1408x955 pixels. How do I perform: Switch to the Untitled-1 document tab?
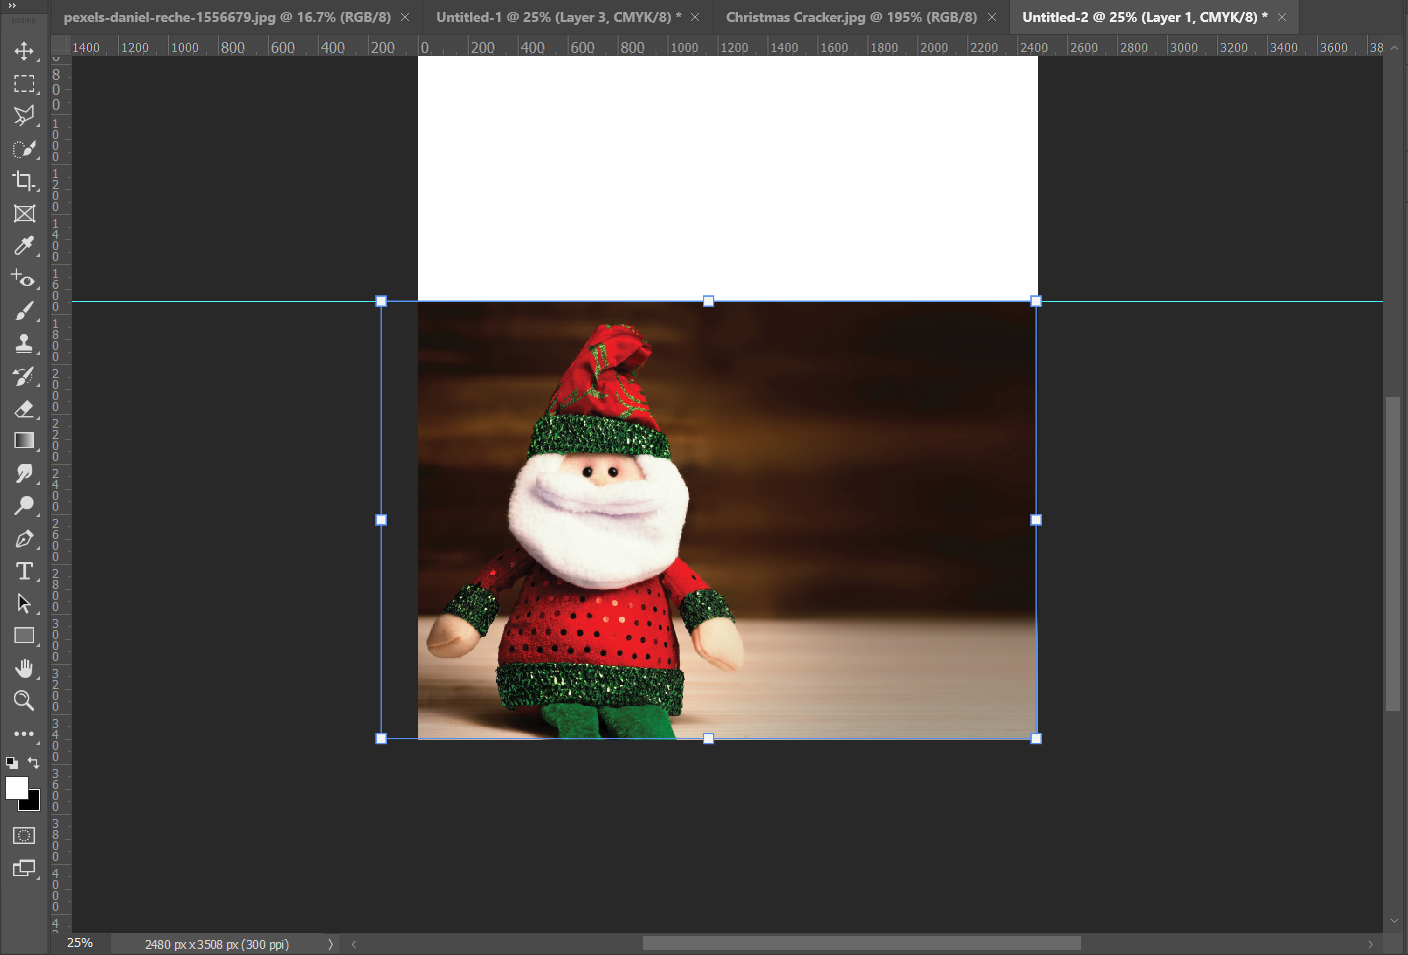point(558,17)
